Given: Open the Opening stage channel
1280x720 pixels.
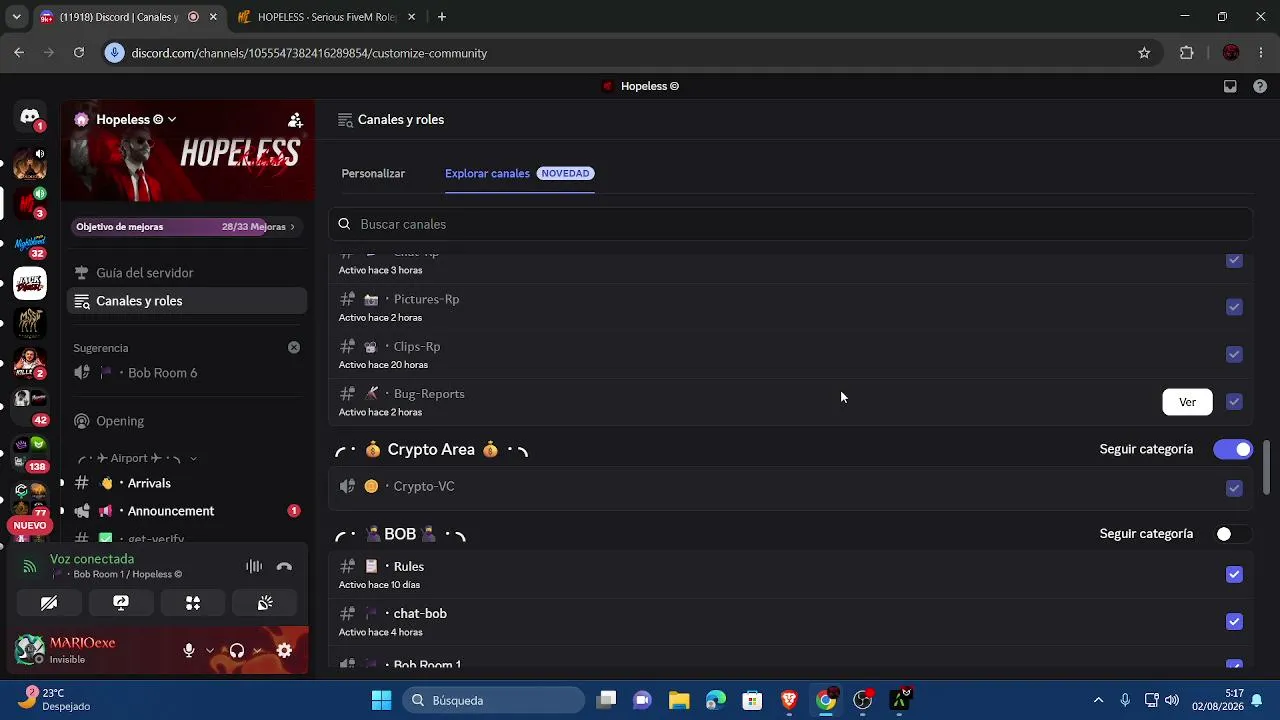Looking at the screenshot, I should click(x=187, y=421).
